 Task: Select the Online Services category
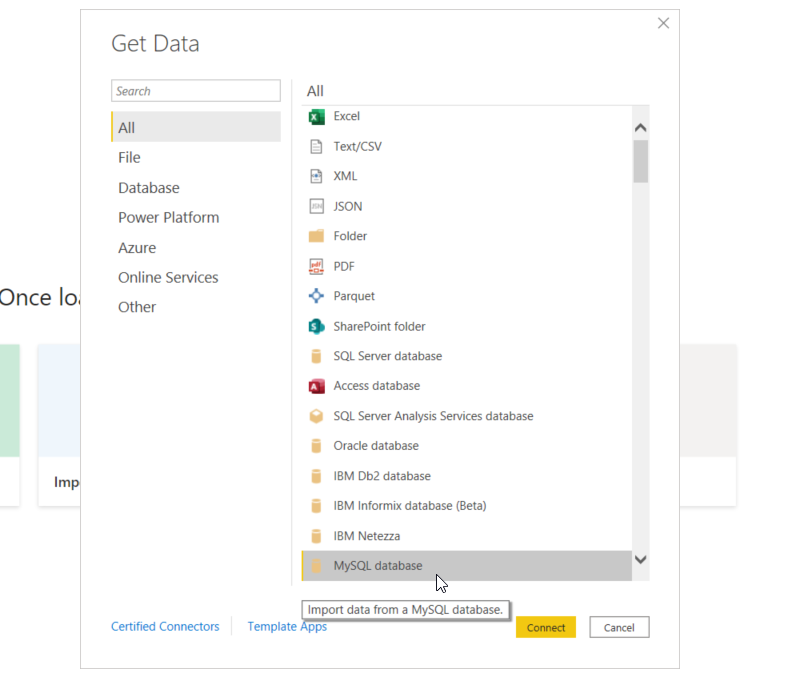click(x=196, y=277)
